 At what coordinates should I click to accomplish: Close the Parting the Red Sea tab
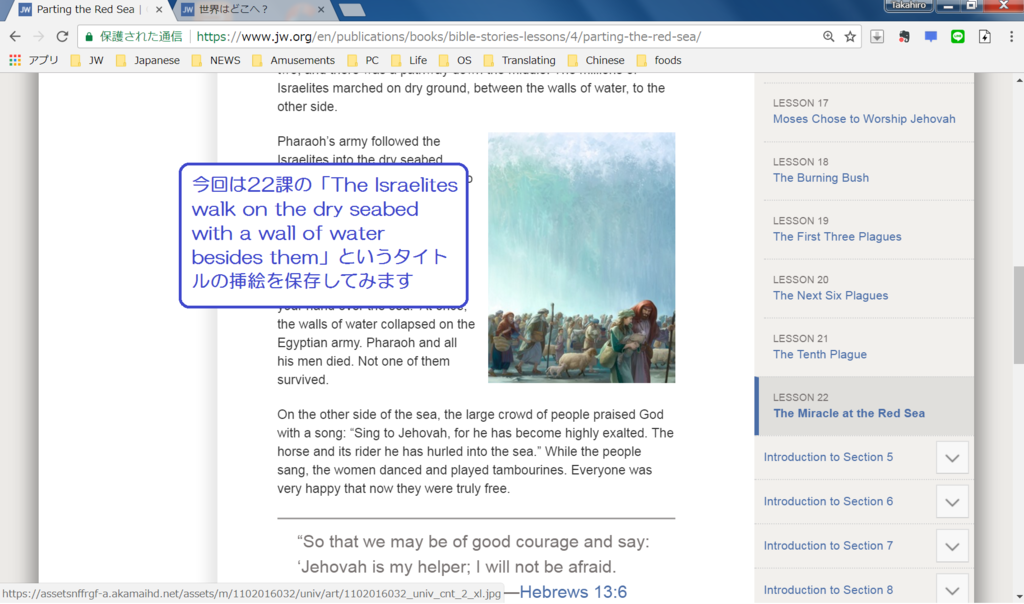click(159, 9)
